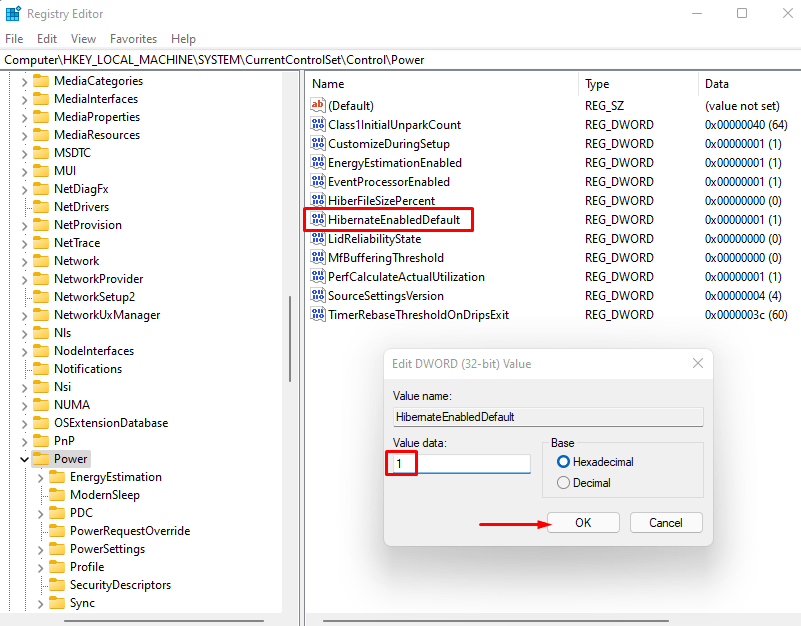Click the 0x00000040 (64) data cell
801x626 pixels.
746,125
